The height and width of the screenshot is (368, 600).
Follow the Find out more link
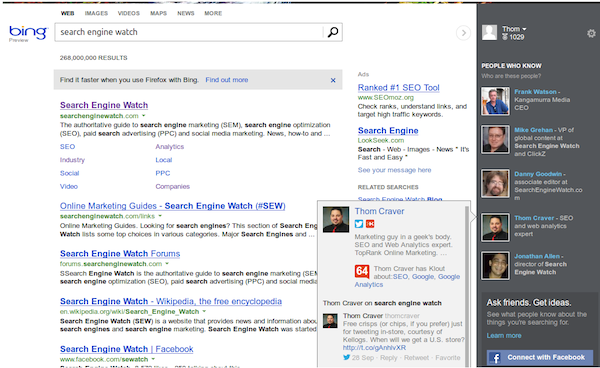[227, 80]
